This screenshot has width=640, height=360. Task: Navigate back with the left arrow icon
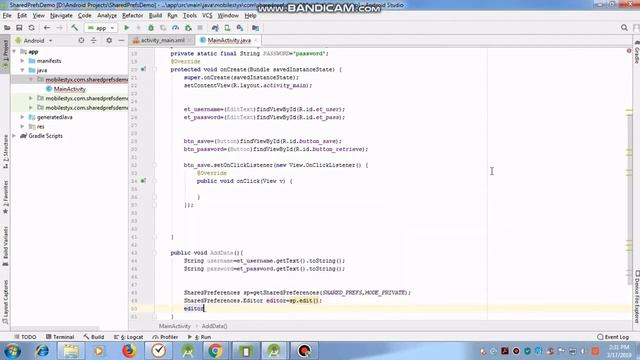point(47,28)
